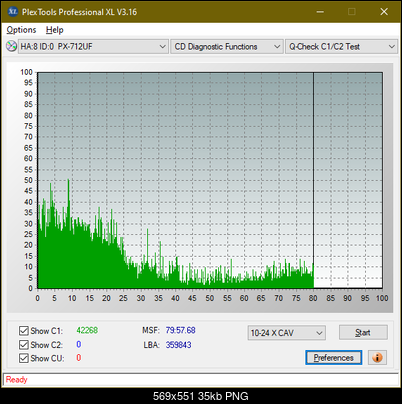
Task: Open the Options menu
Action: [x=21, y=30]
